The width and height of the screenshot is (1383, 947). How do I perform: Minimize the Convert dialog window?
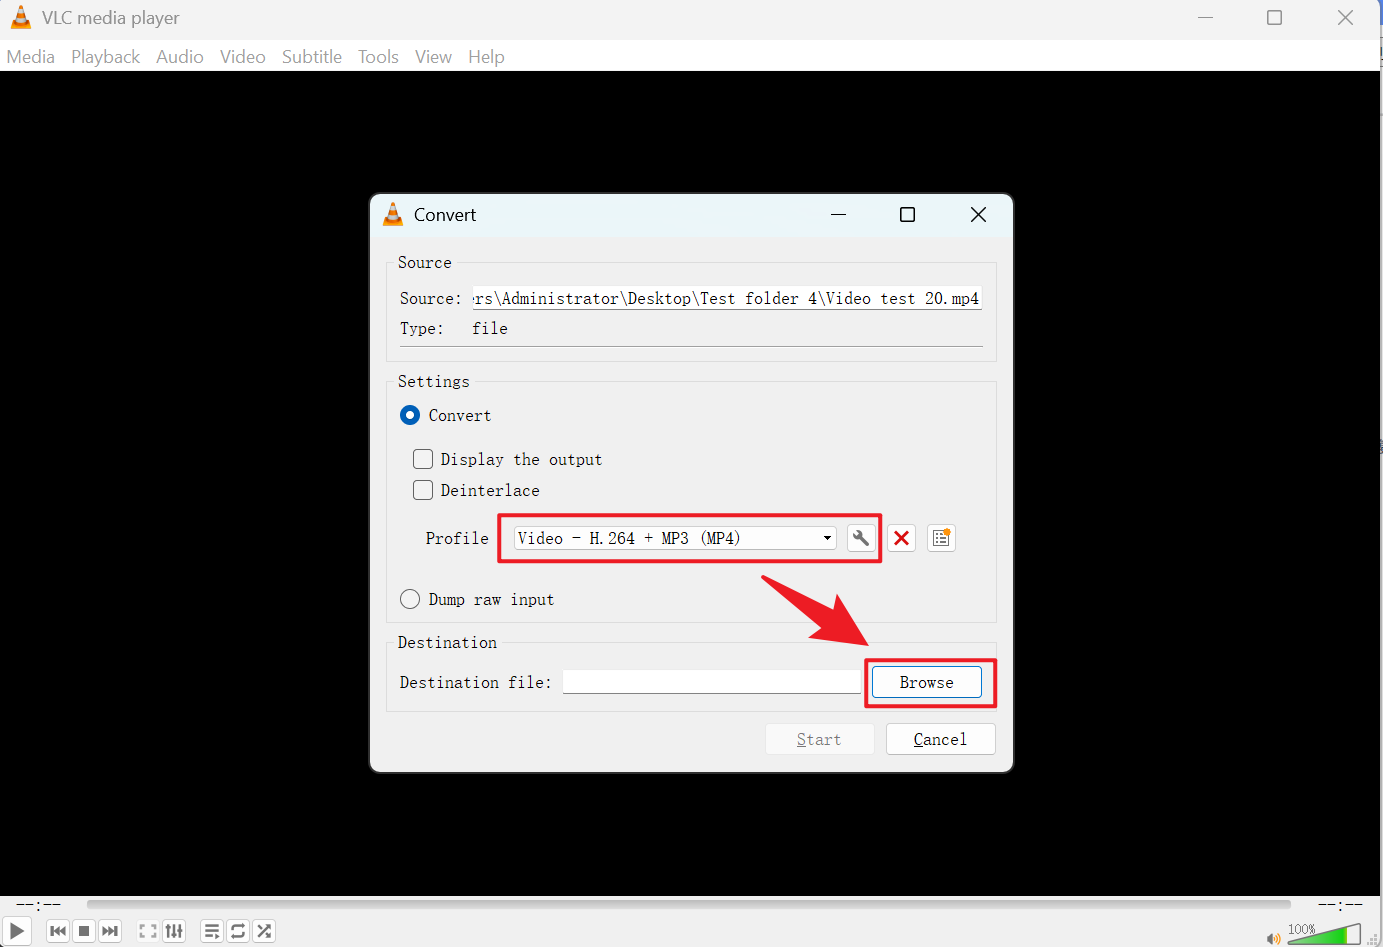[838, 215]
